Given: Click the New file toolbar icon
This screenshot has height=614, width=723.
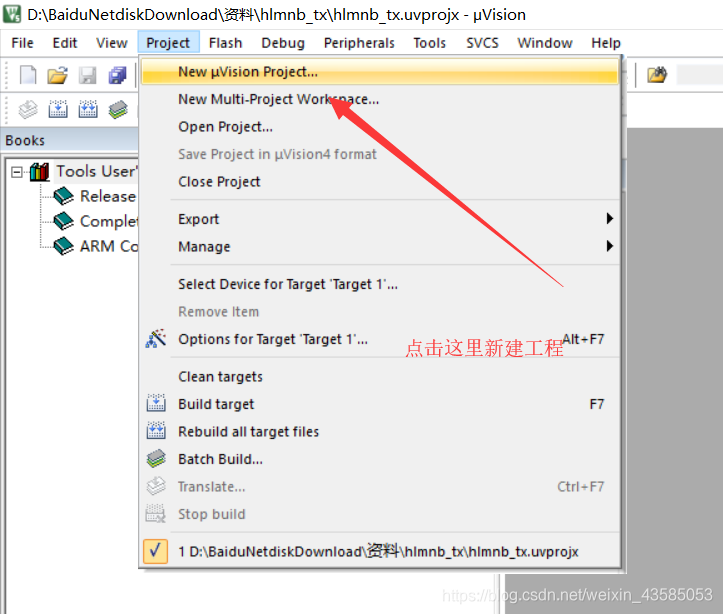Looking at the screenshot, I should click(x=28, y=75).
